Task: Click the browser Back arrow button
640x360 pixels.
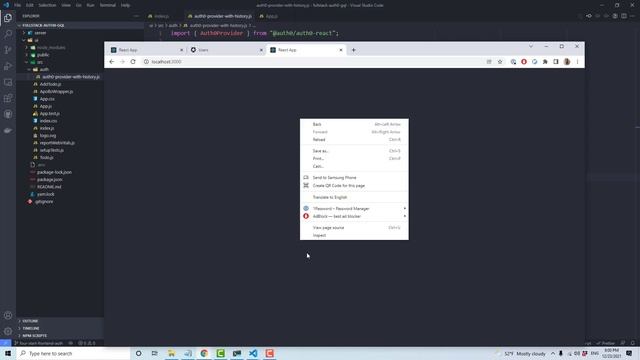Action: coord(112,62)
